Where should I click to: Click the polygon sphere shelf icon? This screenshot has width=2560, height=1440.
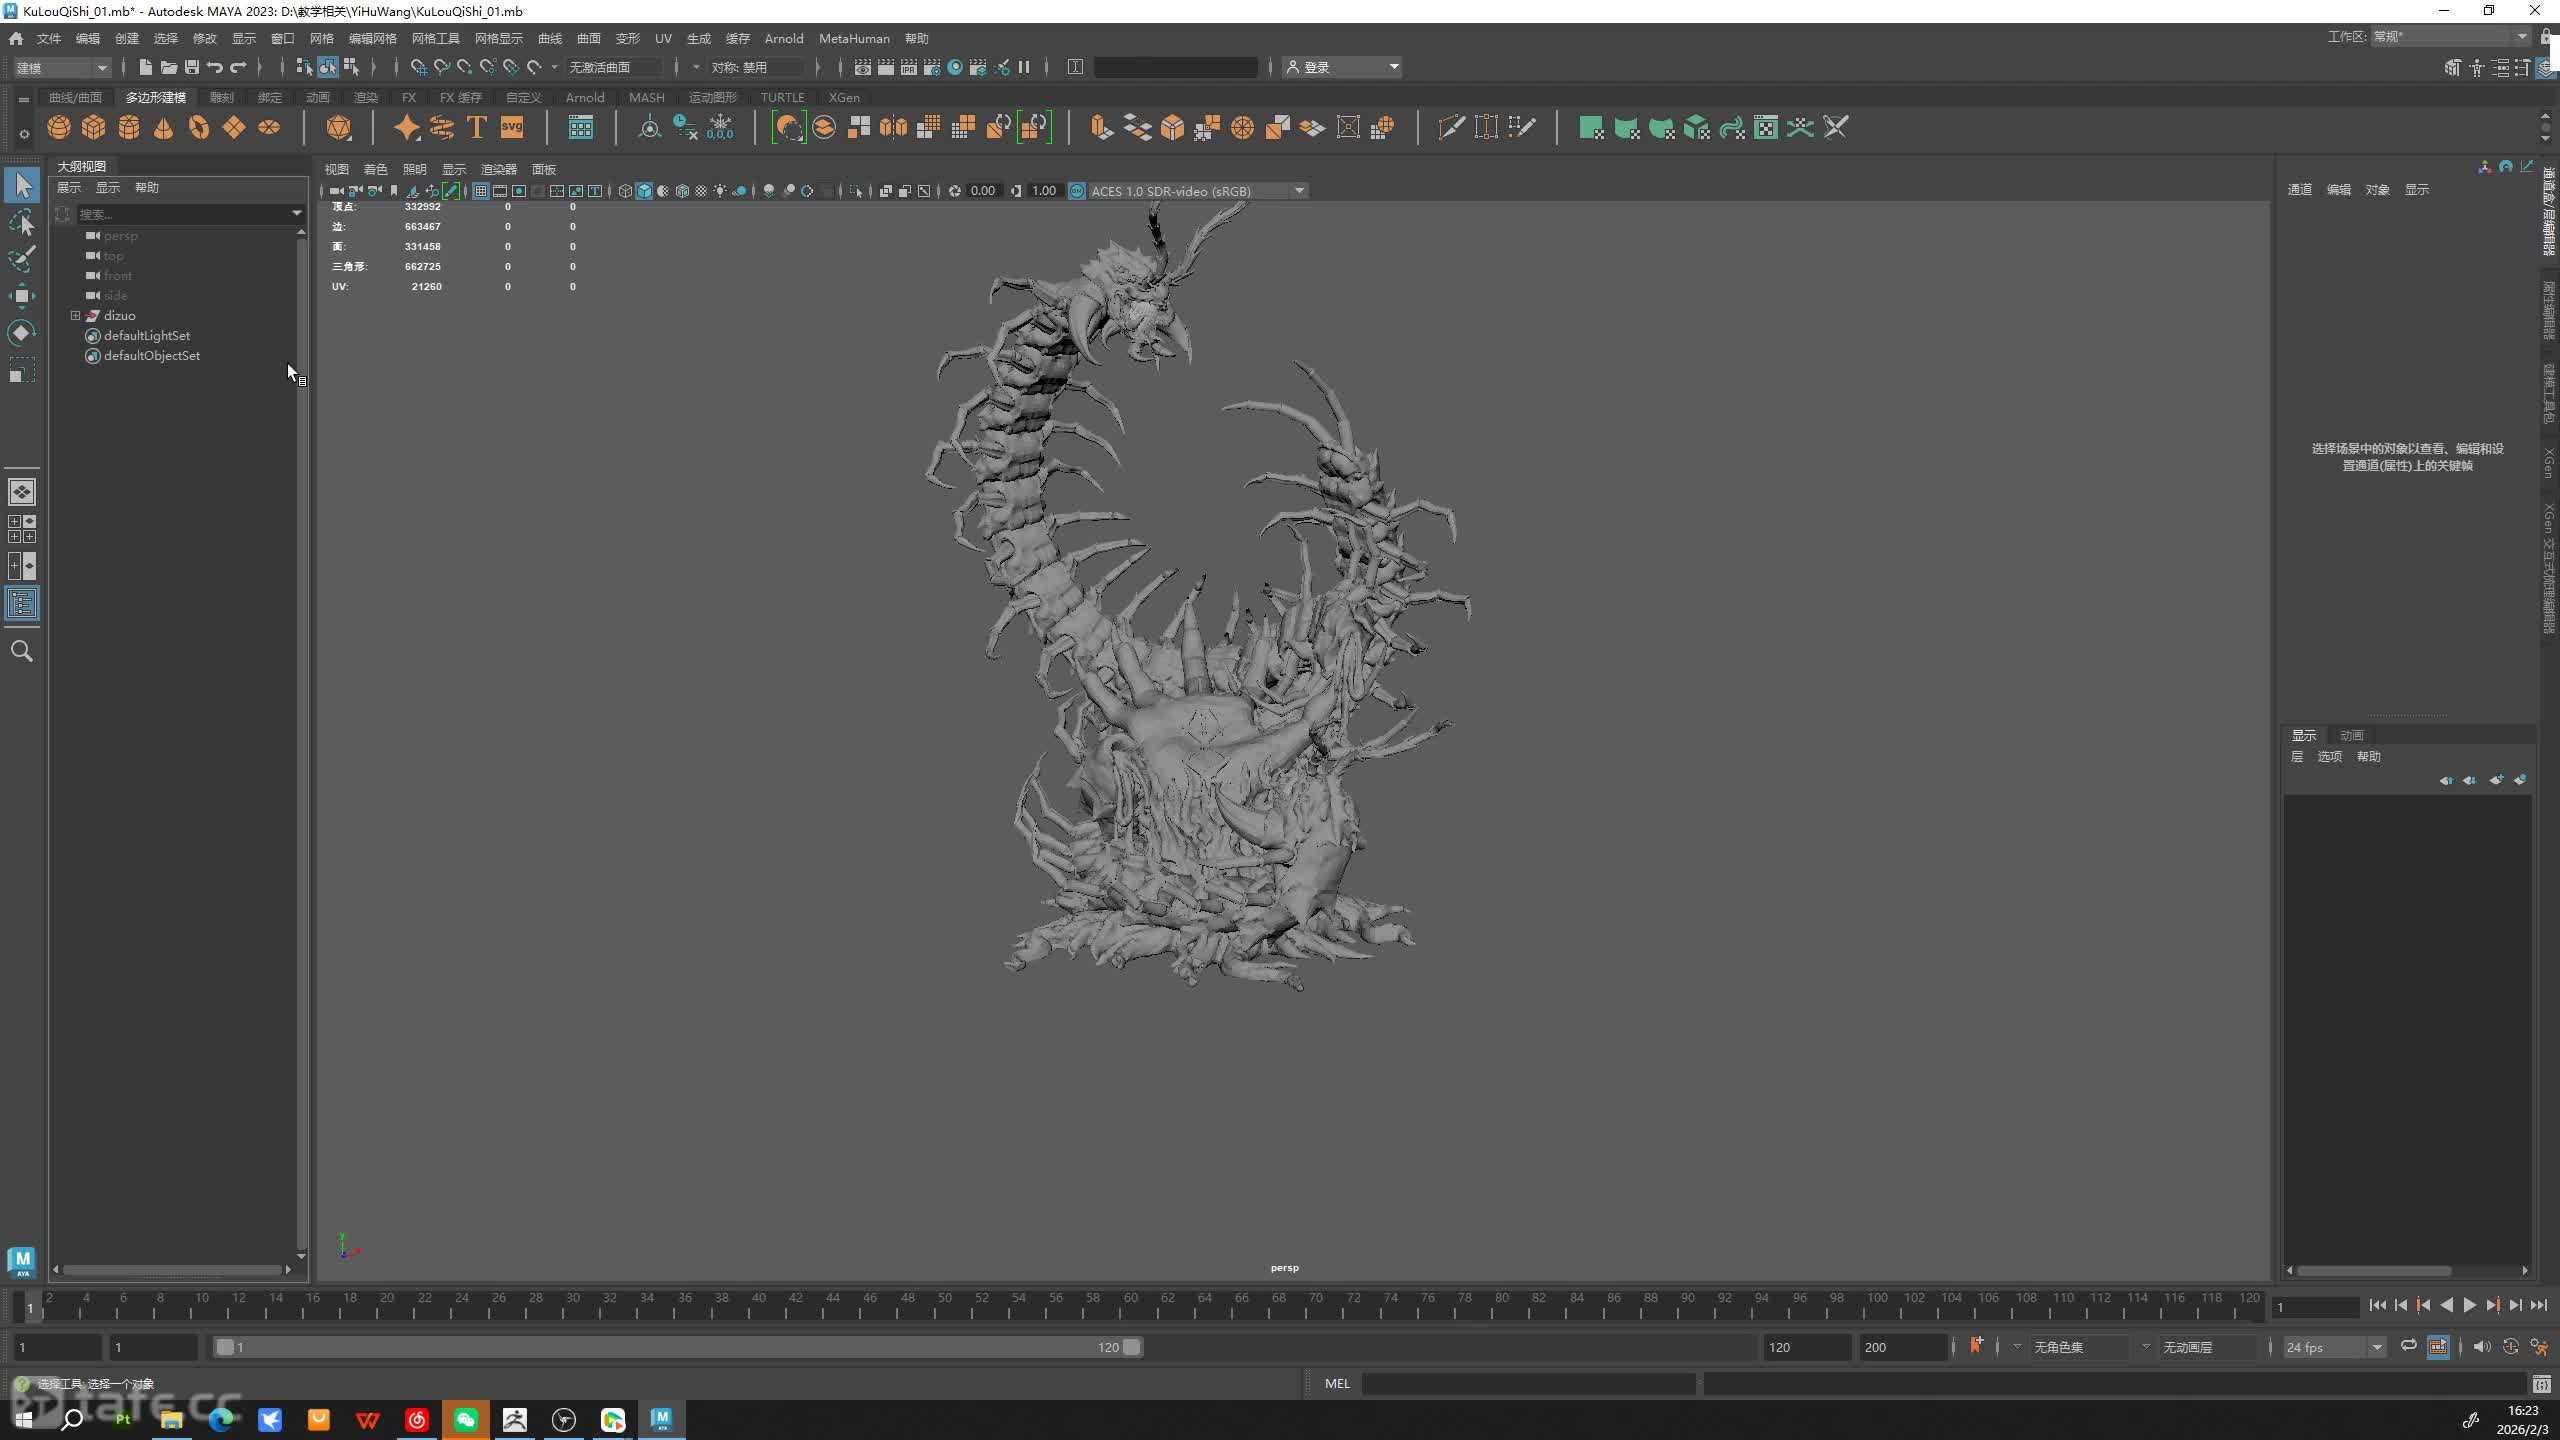[59, 127]
